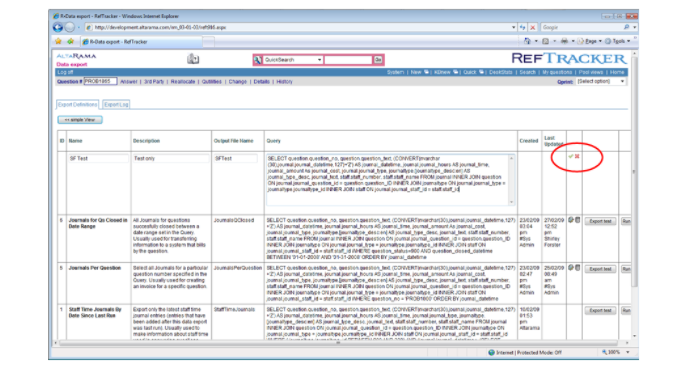Click the QuickSearch text field
This screenshot has width=687, height=373.
point(348,60)
